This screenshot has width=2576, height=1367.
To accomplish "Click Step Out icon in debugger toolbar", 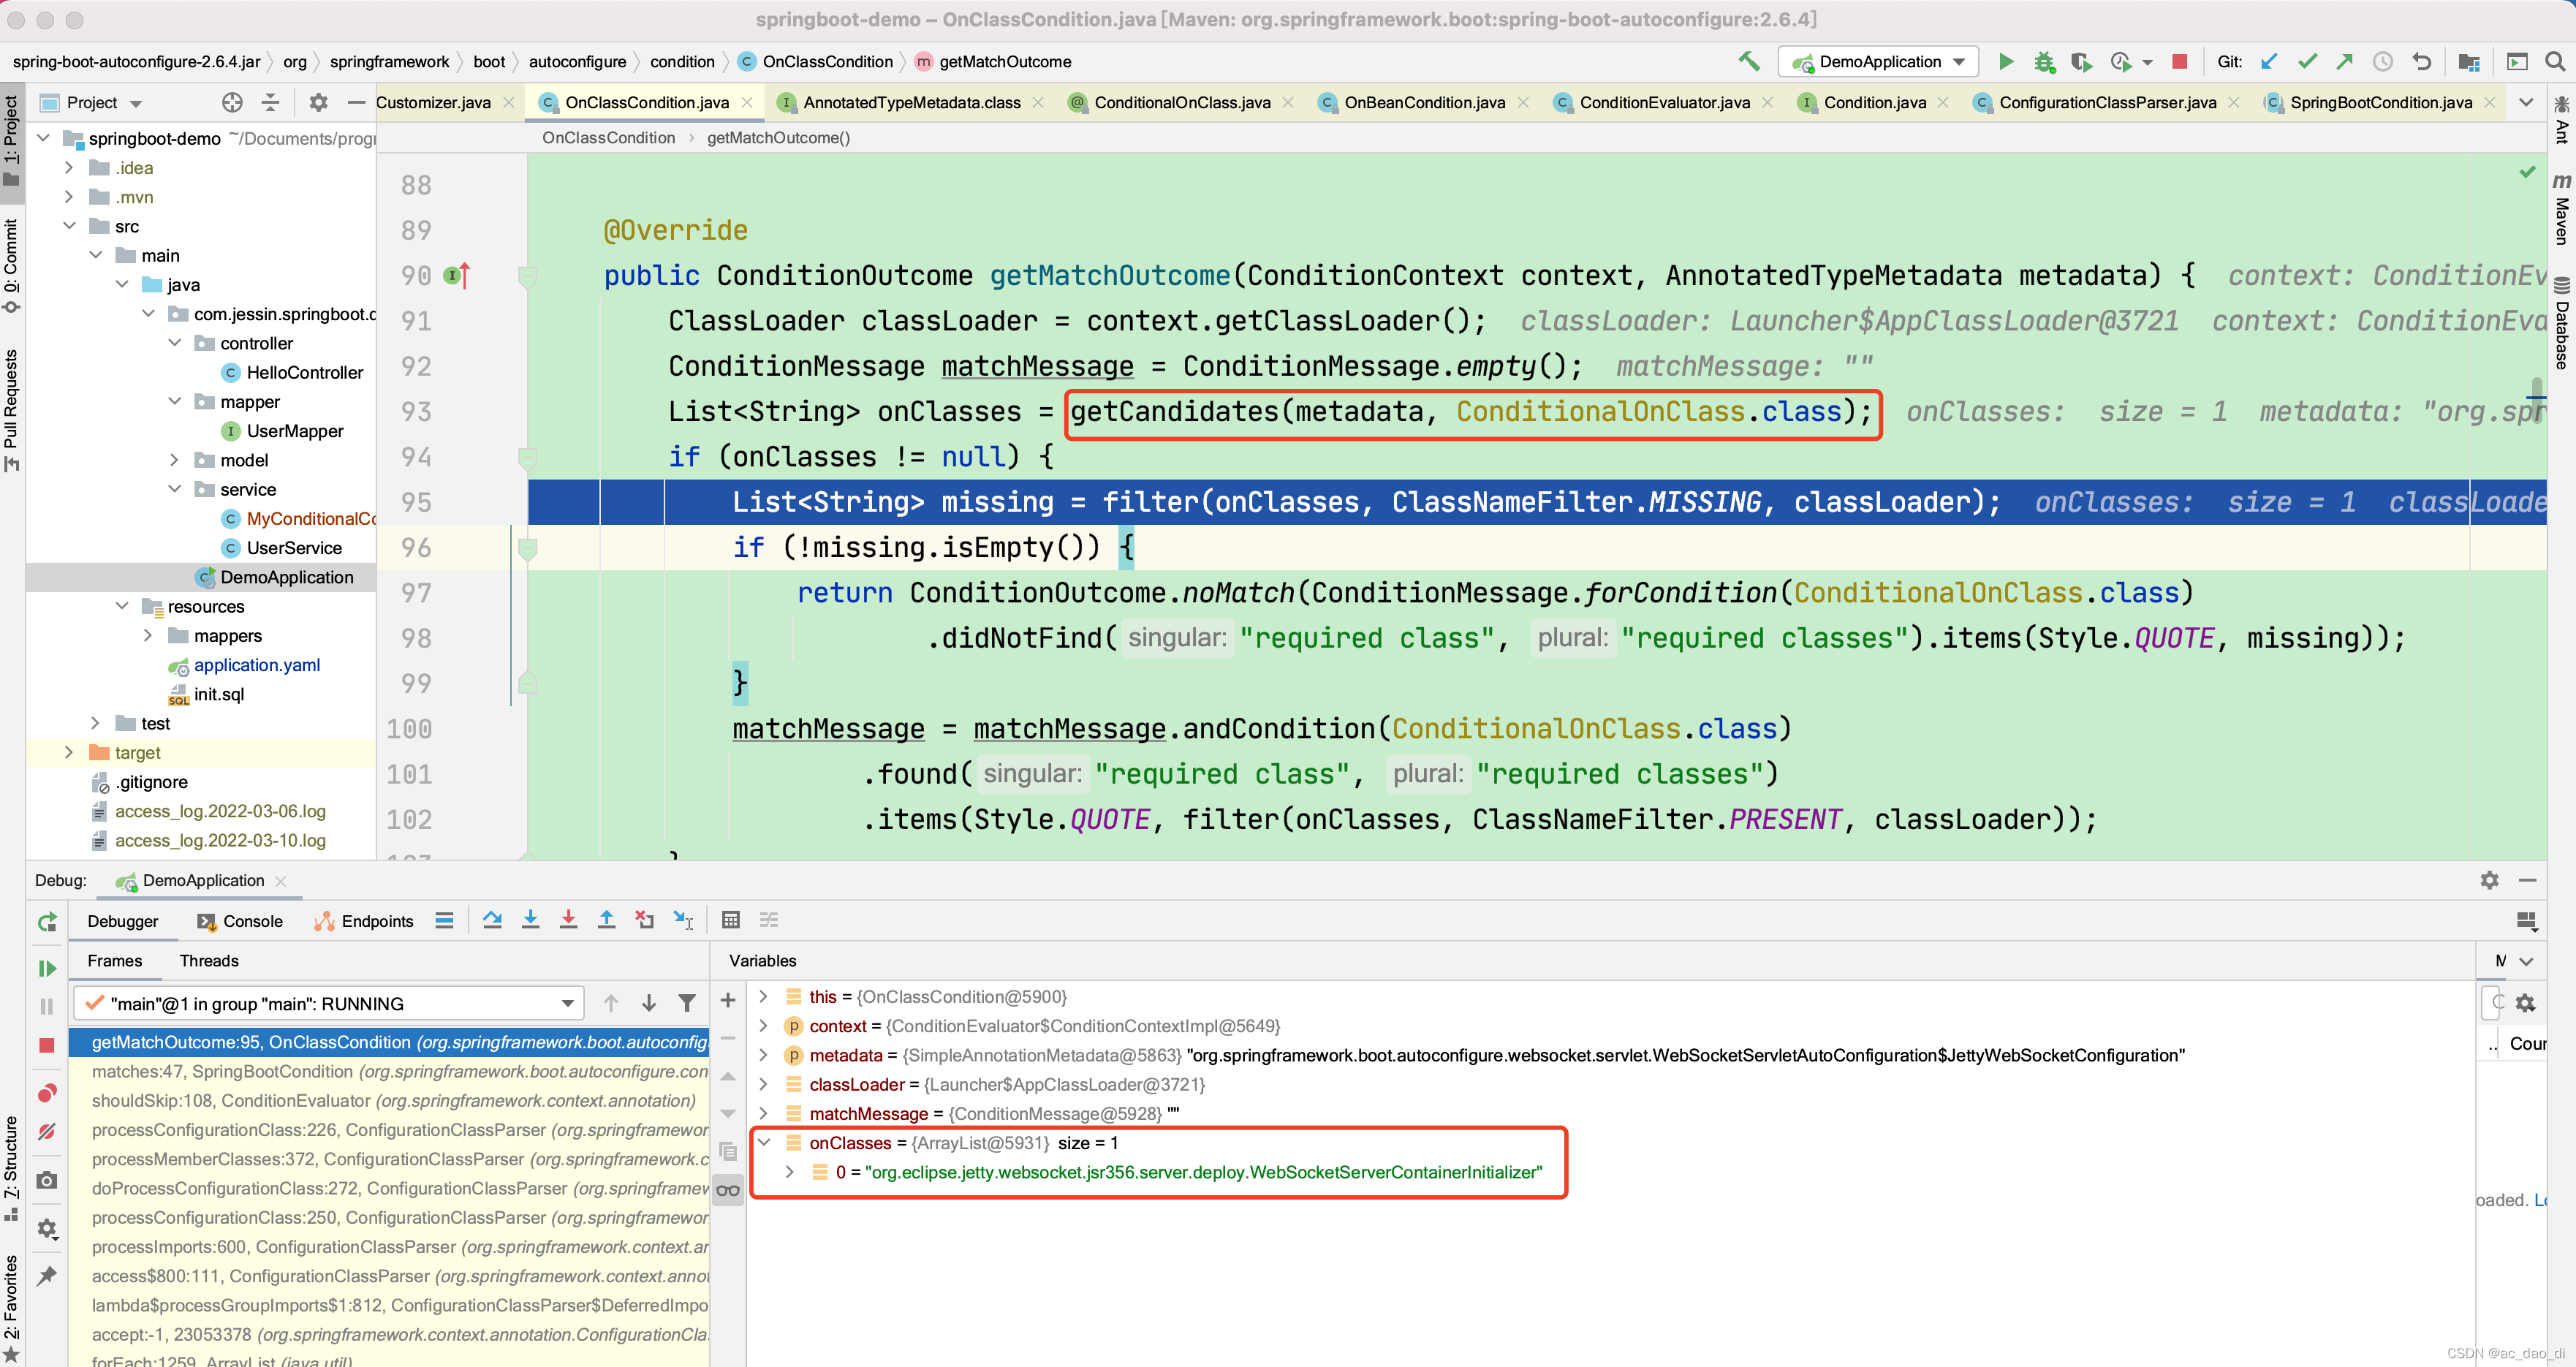I will click(606, 920).
